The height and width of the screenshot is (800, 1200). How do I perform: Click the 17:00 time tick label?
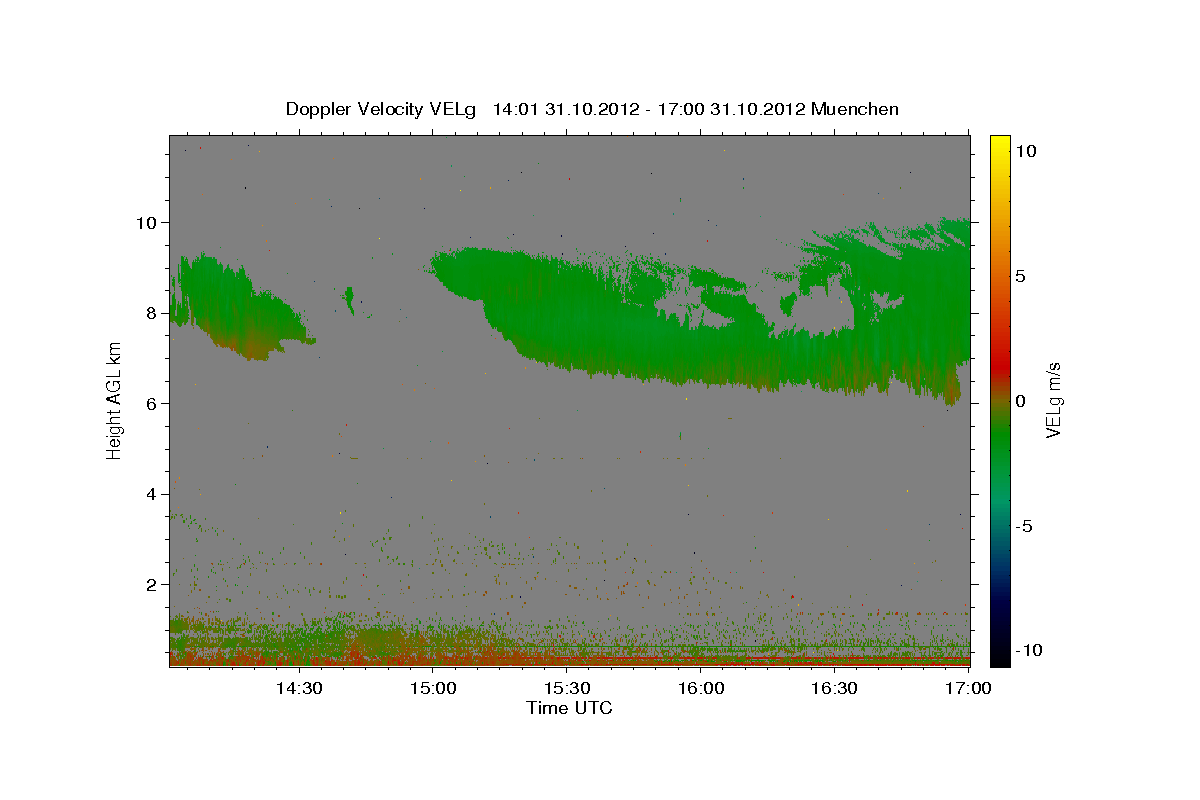coord(969,688)
